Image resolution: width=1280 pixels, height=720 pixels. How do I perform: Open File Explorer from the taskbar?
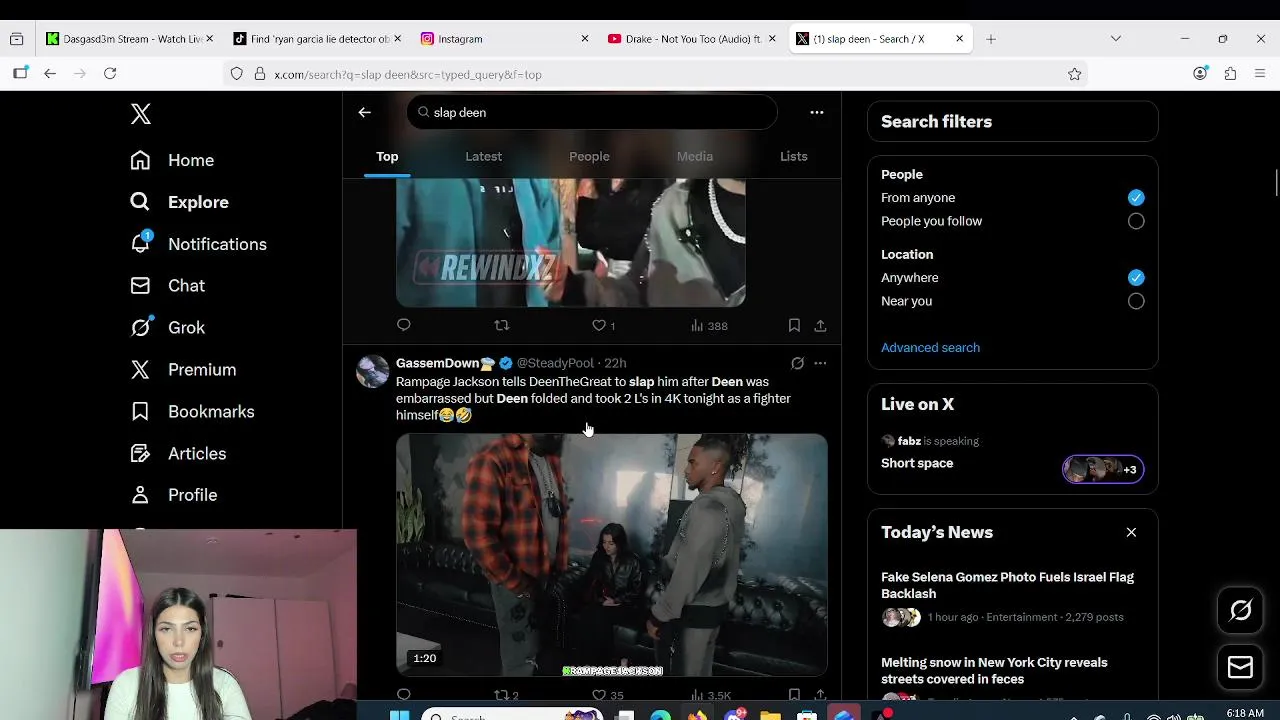click(x=770, y=714)
